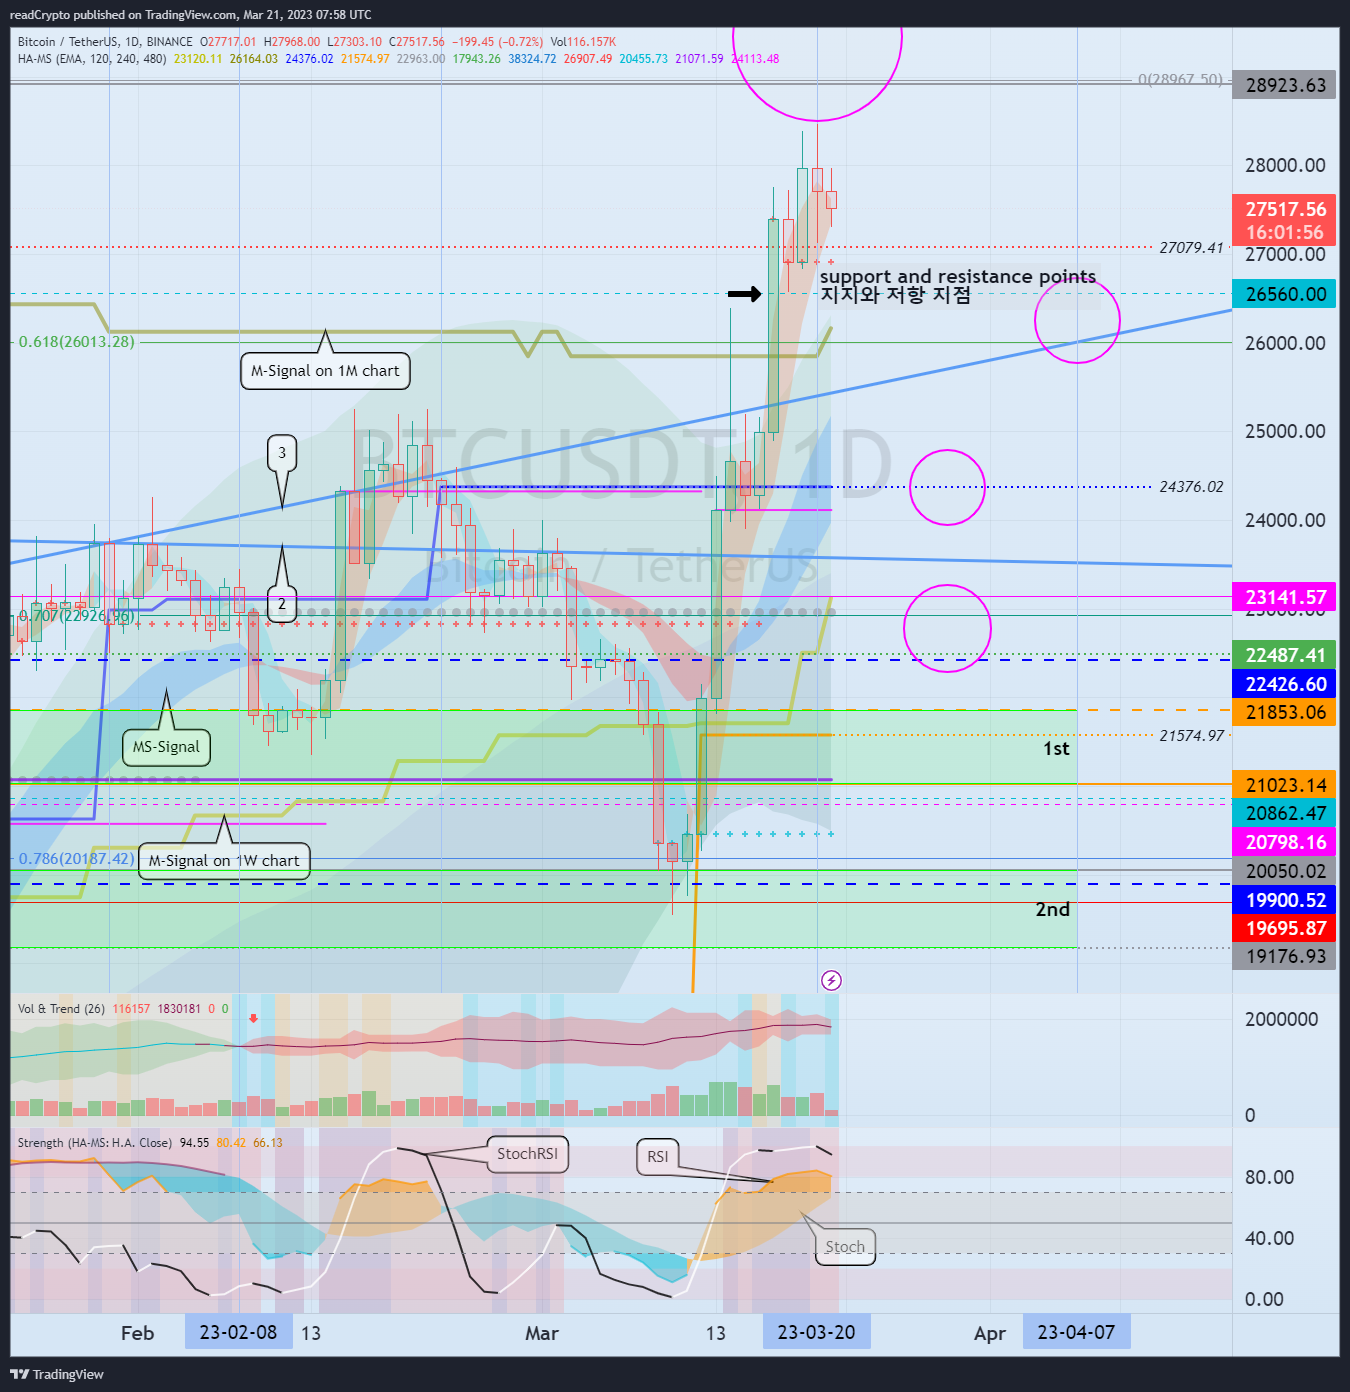Select the magenta 23141.57 price label
Viewport: 1350px width, 1392px height.
(x=1284, y=597)
